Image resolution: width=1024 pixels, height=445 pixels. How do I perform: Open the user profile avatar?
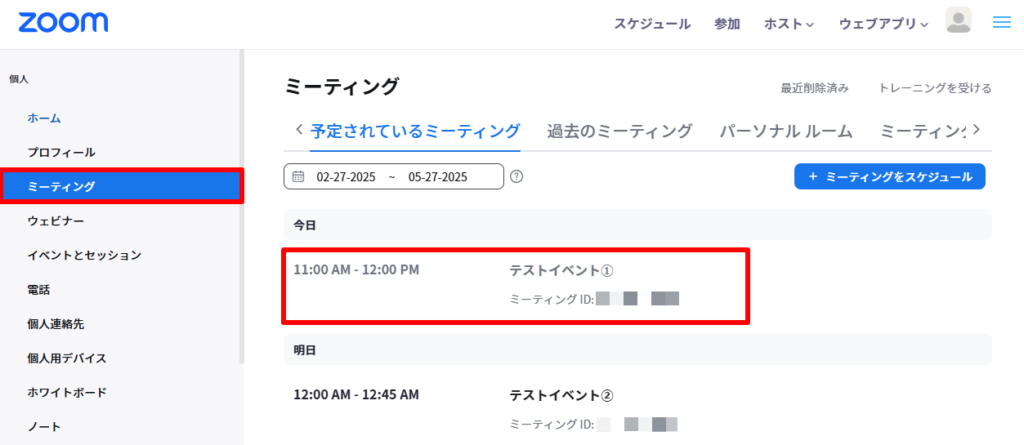pyautogui.click(x=958, y=21)
